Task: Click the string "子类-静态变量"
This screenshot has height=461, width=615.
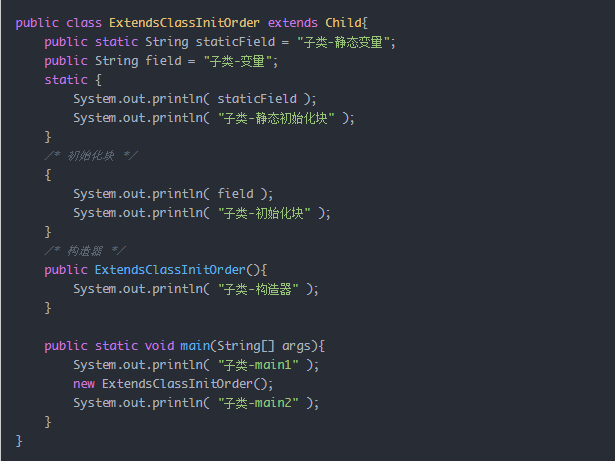Action: 344,42
